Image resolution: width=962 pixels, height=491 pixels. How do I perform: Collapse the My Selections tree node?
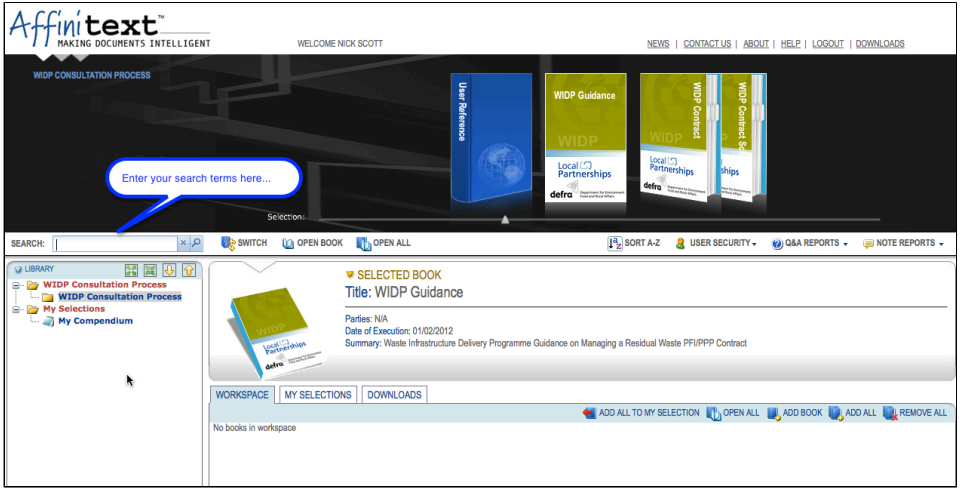pos(17,309)
